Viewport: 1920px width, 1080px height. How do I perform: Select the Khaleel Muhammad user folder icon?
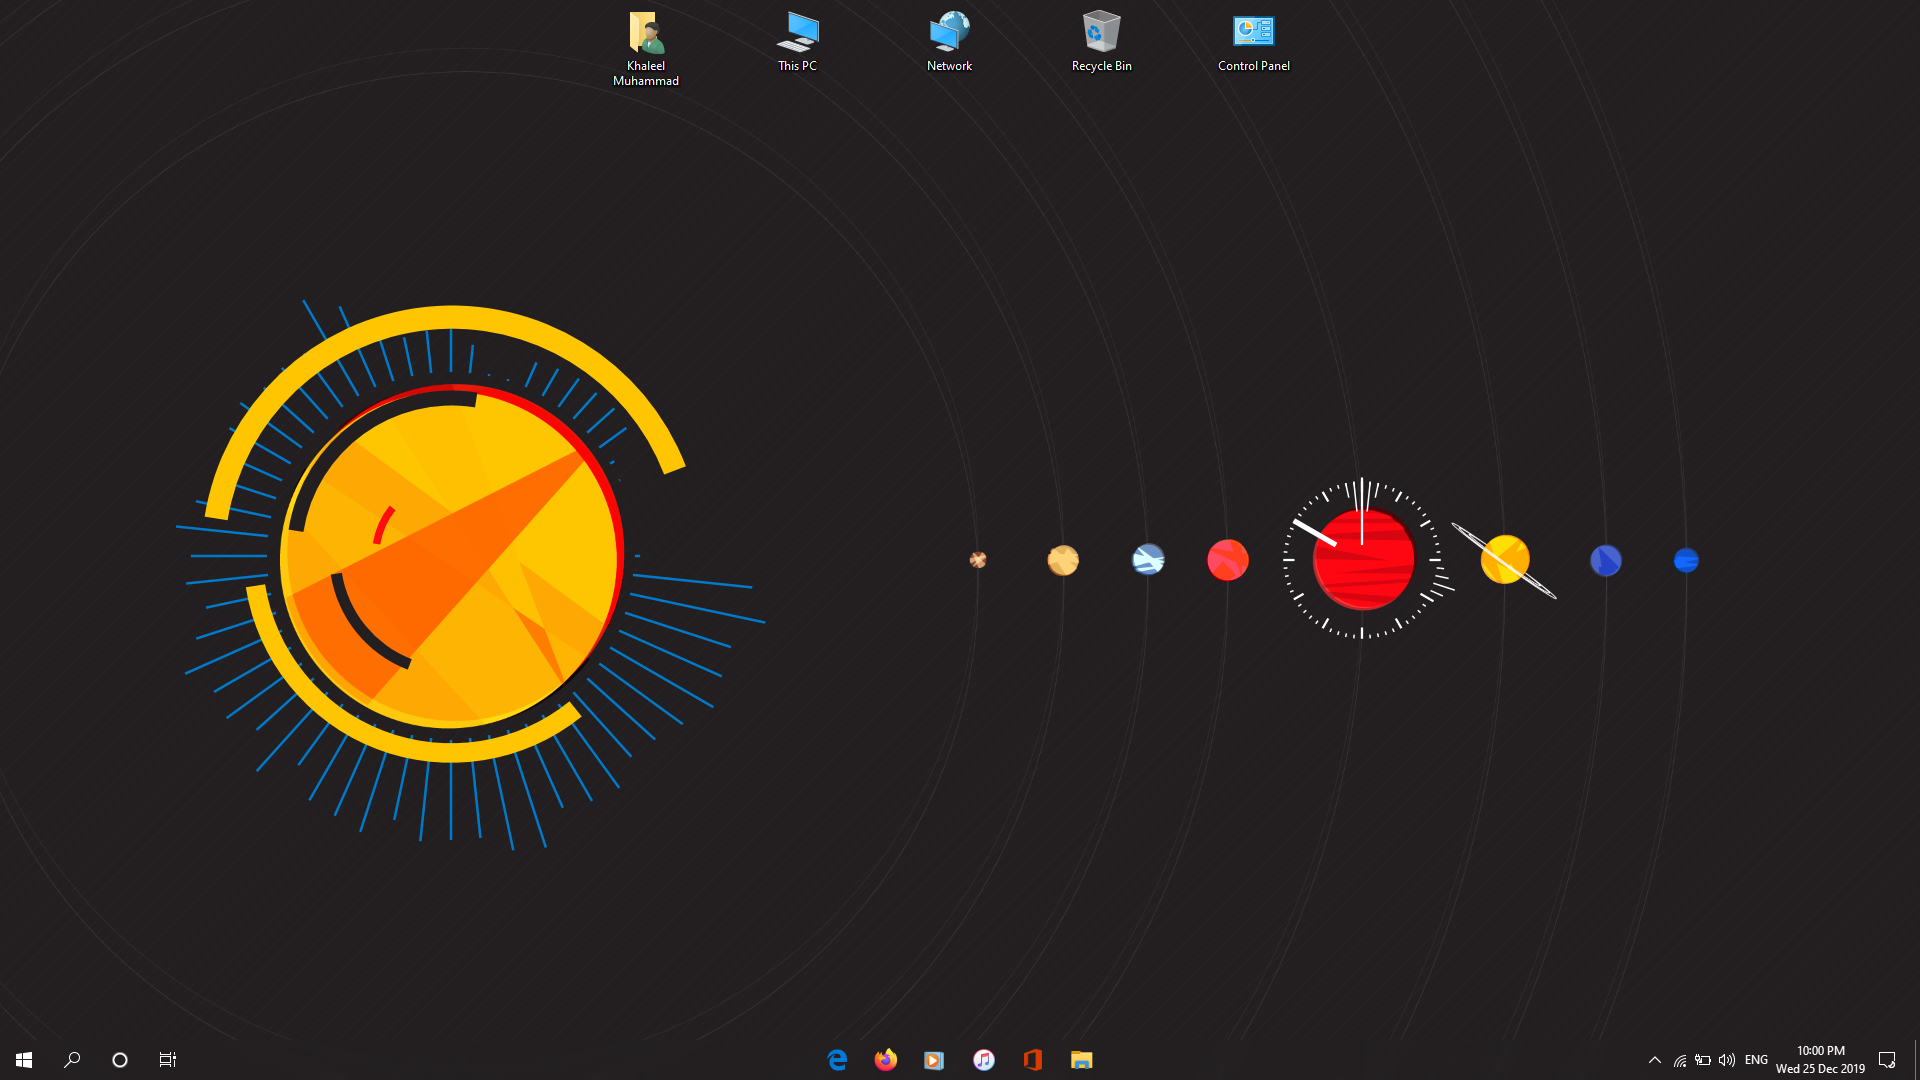point(646,48)
